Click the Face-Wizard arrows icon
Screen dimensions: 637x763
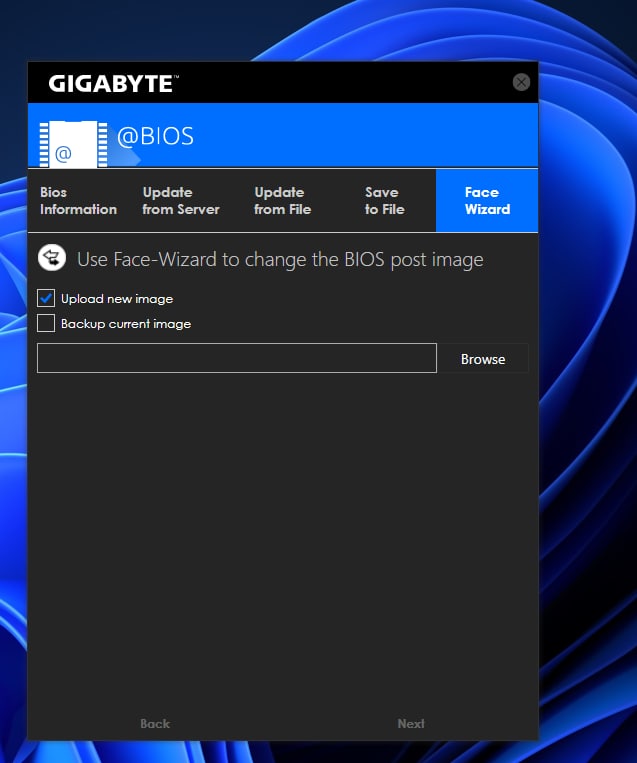(52, 257)
